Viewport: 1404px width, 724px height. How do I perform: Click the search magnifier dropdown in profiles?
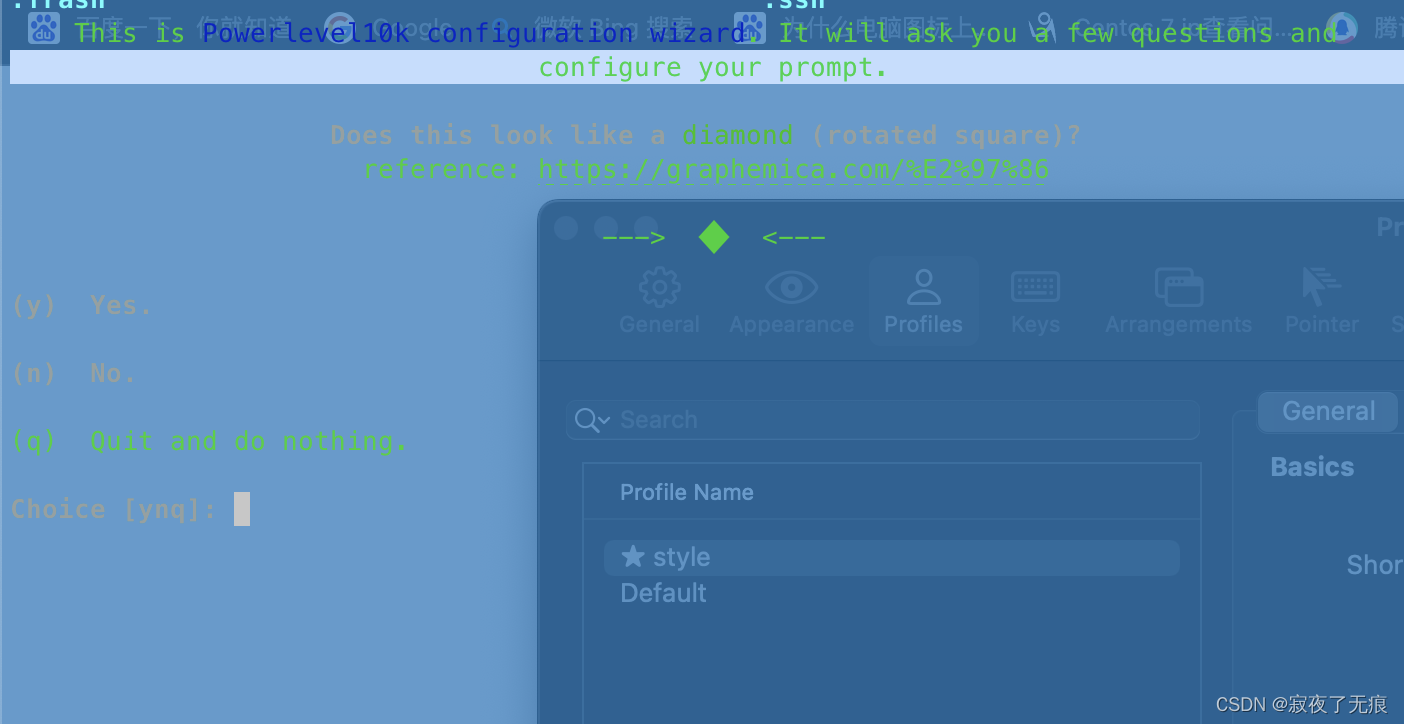(592, 420)
